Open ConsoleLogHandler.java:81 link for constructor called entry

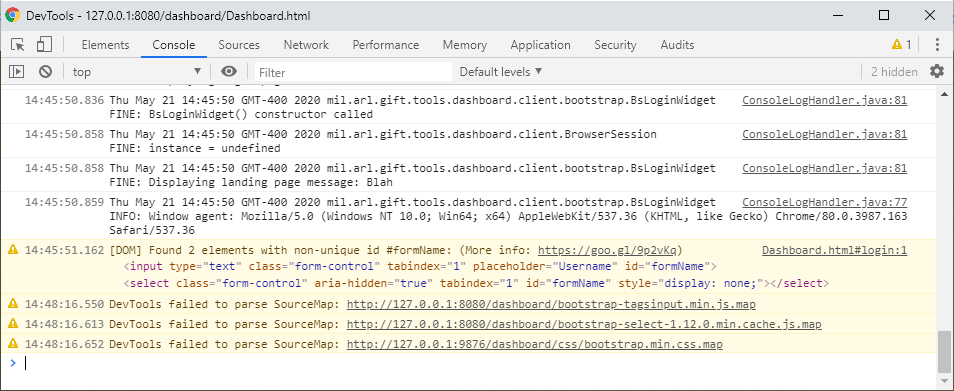pyautogui.click(x=824, y=100)
